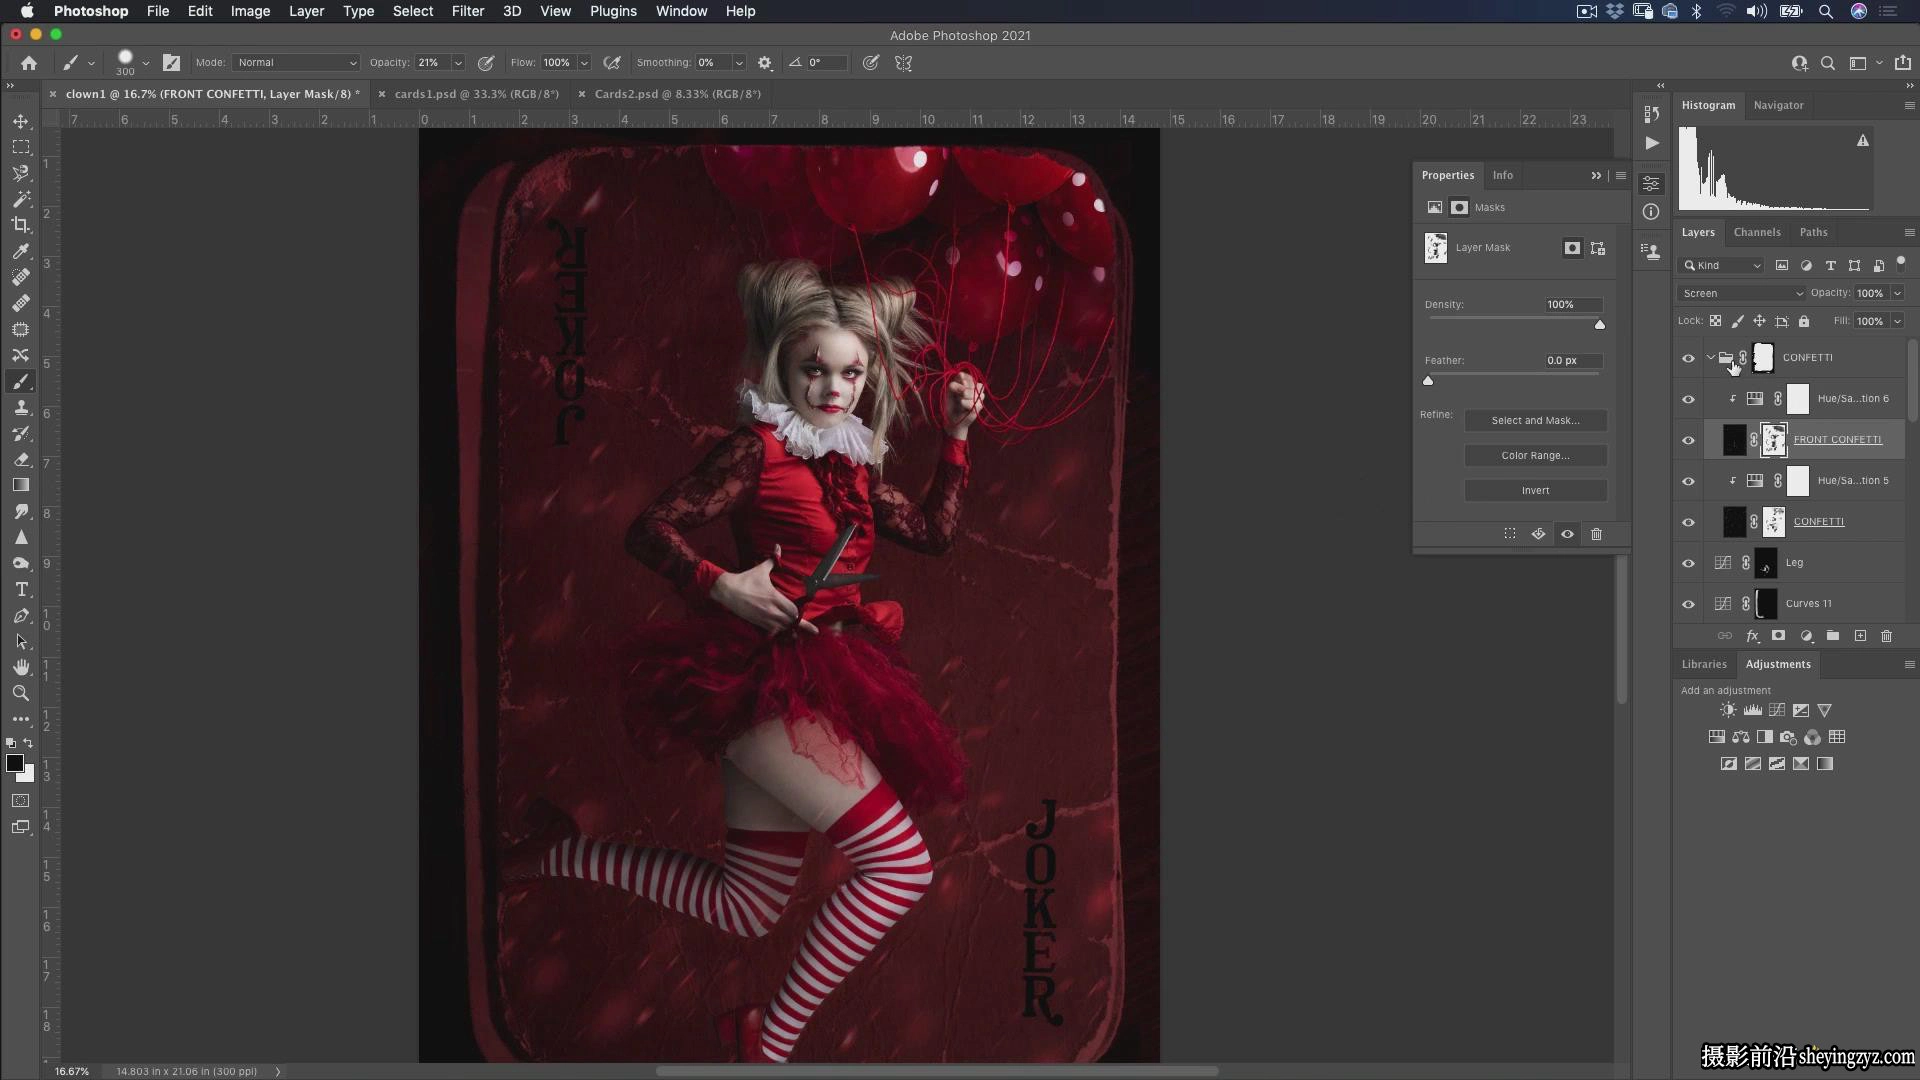1920x1080 pixels.
Task: Collapse the CONFETTI group
Action: point(1710,357)
